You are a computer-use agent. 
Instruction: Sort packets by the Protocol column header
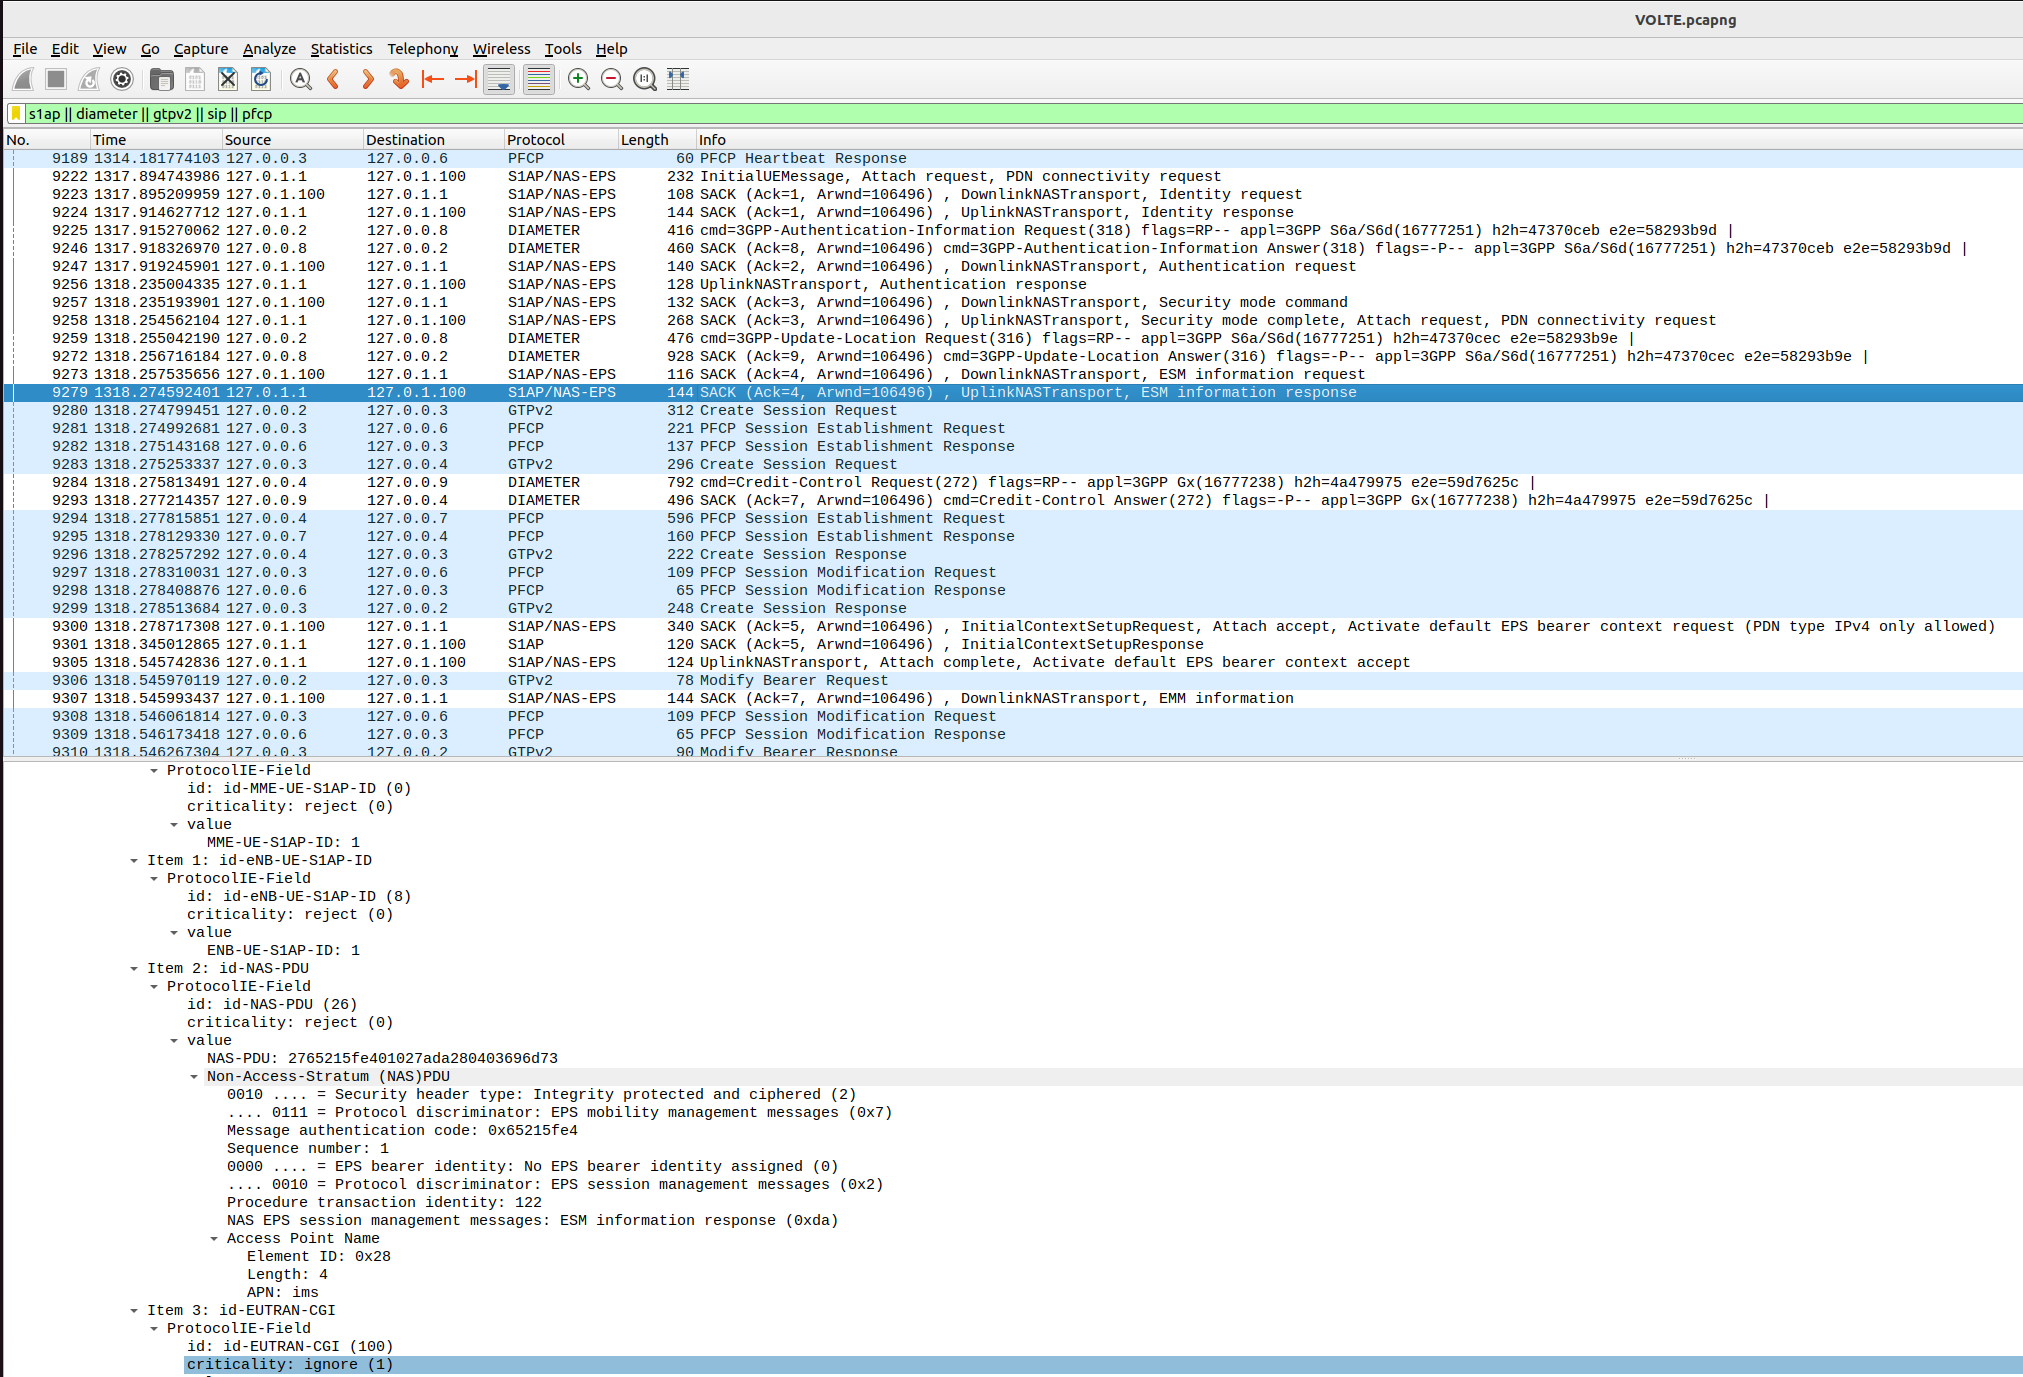(535, 139)
